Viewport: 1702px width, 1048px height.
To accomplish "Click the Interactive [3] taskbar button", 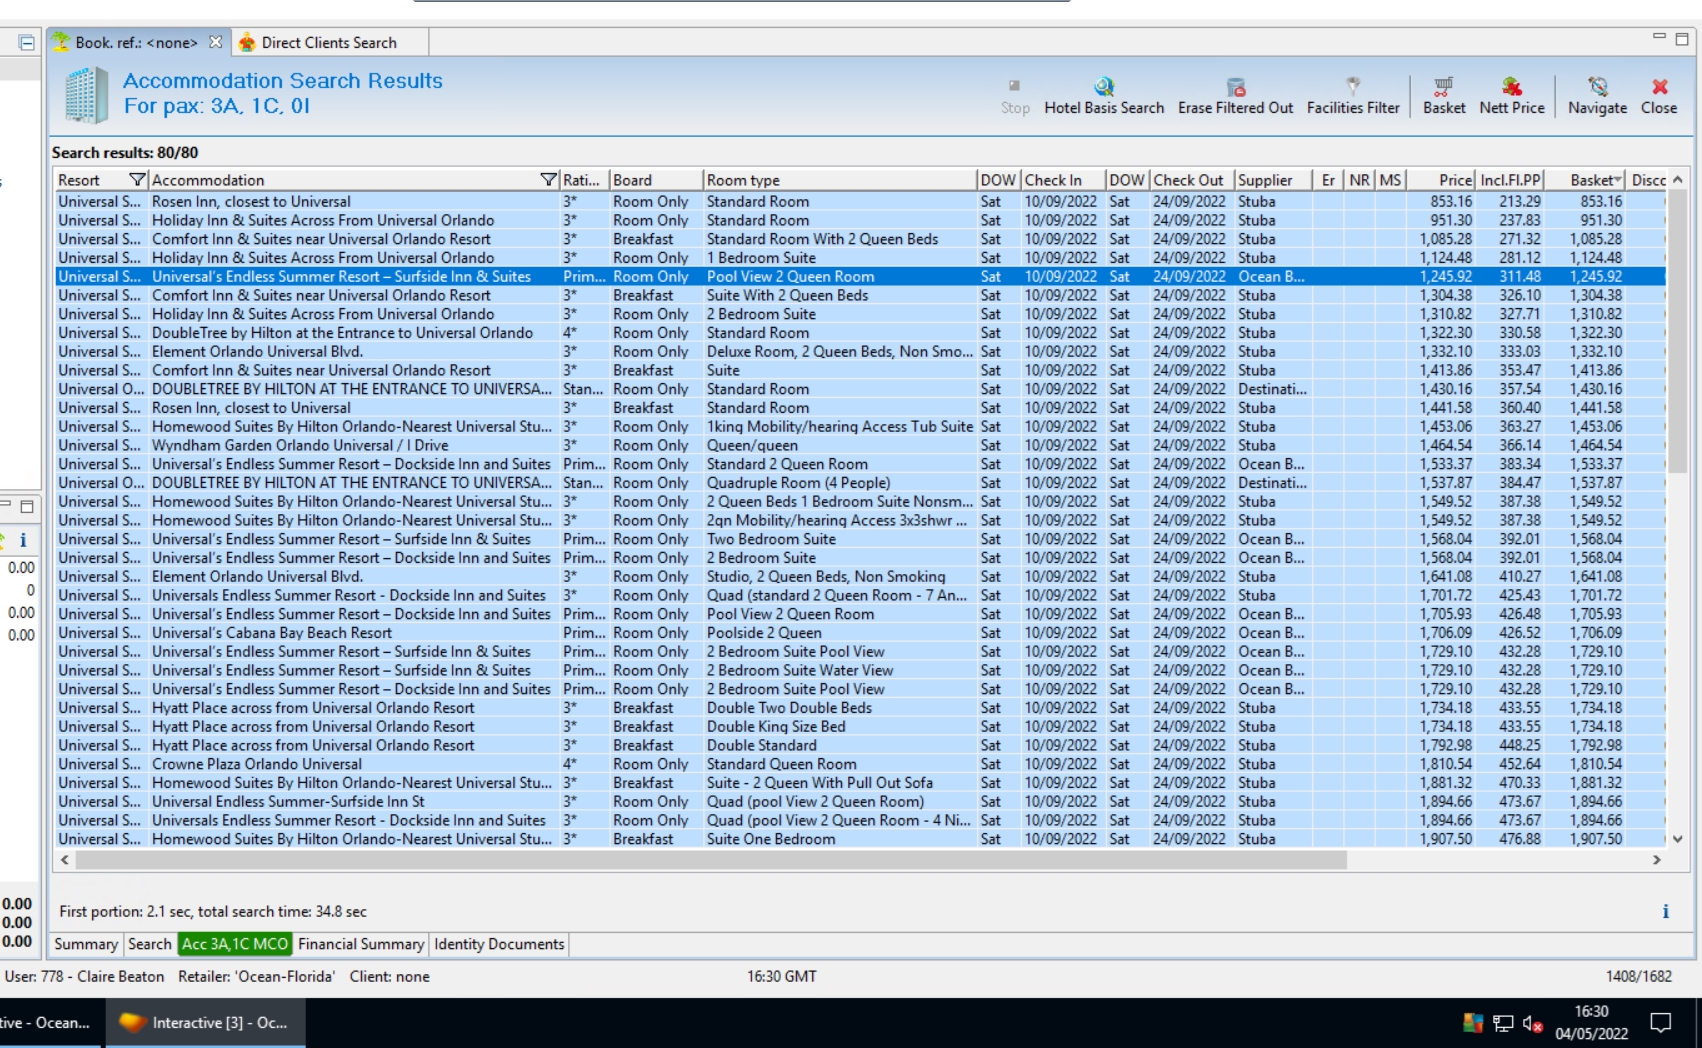I will tap(205, 1023).
